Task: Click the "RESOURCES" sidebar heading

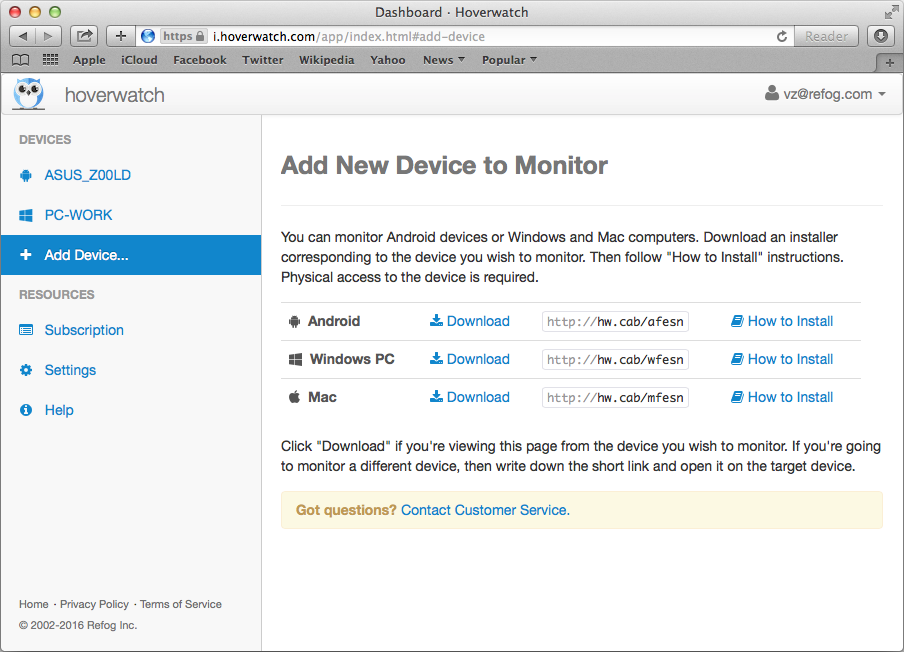Action: pyautogui.click(x=56, y=295)
